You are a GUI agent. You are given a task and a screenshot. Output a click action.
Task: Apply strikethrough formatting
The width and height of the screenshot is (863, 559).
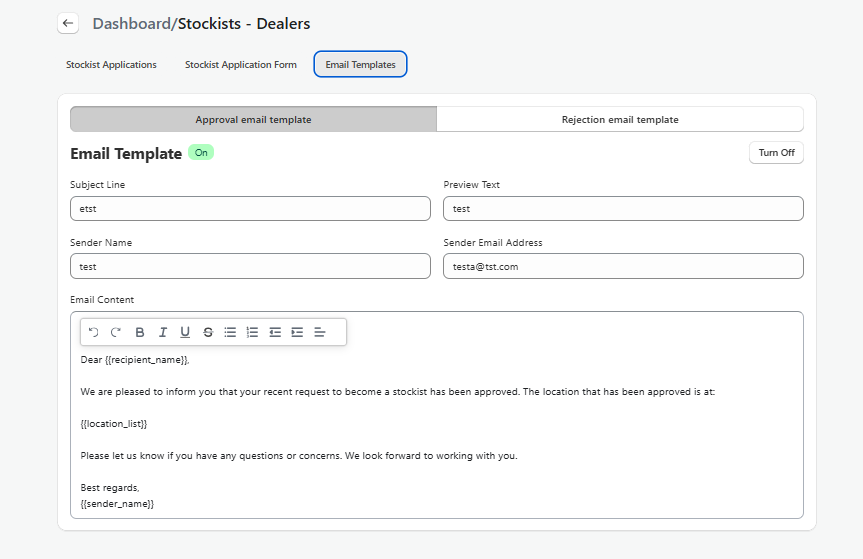[x=208, y=332]
